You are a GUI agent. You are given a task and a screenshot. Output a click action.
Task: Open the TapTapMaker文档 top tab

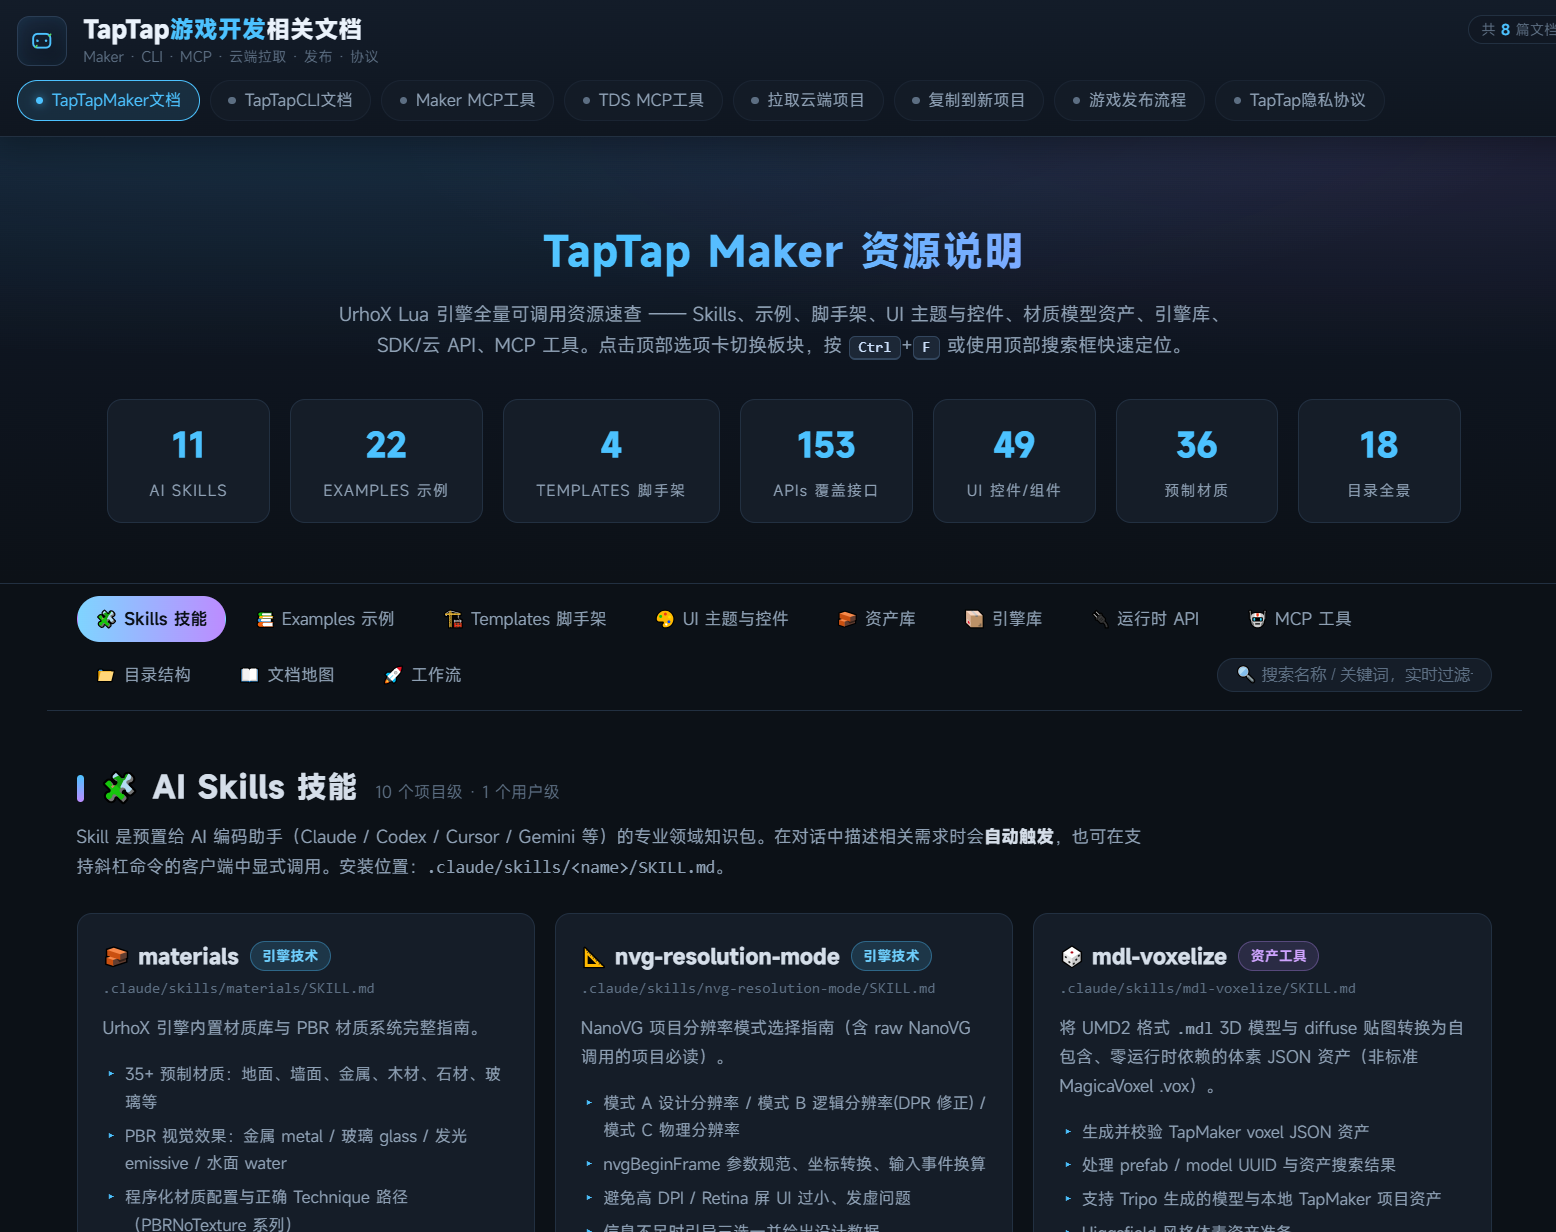[x=109, y=100]
